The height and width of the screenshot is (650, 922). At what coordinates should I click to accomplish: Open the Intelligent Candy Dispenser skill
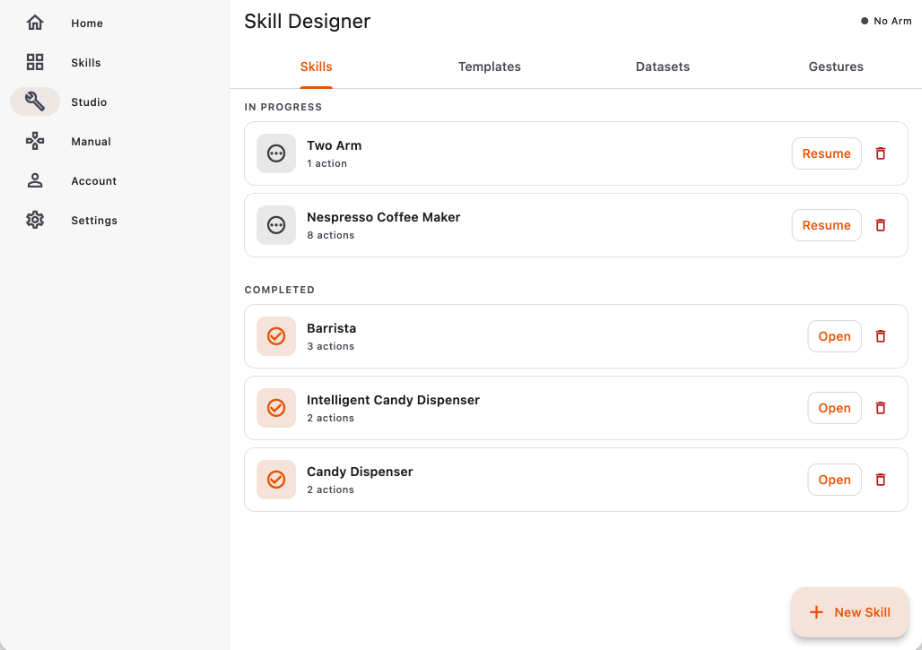[834, 408]
